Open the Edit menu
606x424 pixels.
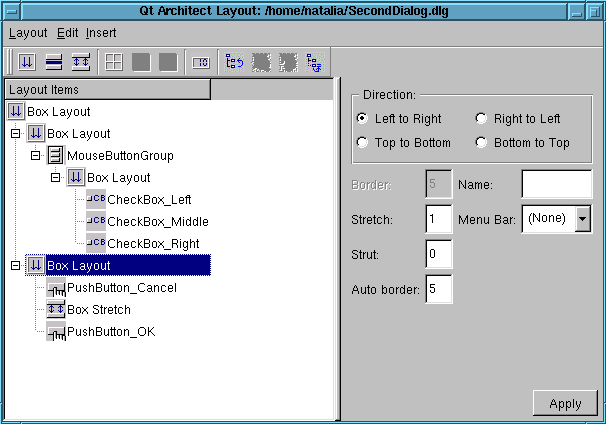click(x=68, y=33)
